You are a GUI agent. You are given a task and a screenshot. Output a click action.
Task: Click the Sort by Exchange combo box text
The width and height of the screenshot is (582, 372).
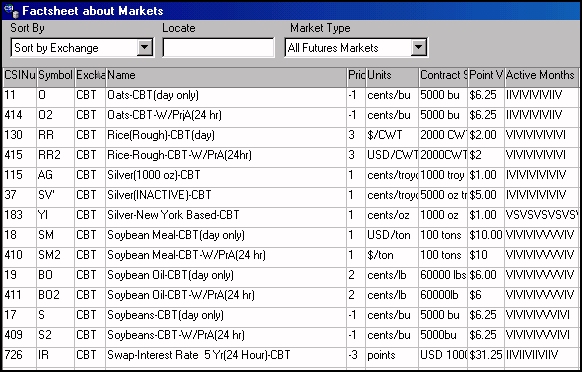pos(56,48)
